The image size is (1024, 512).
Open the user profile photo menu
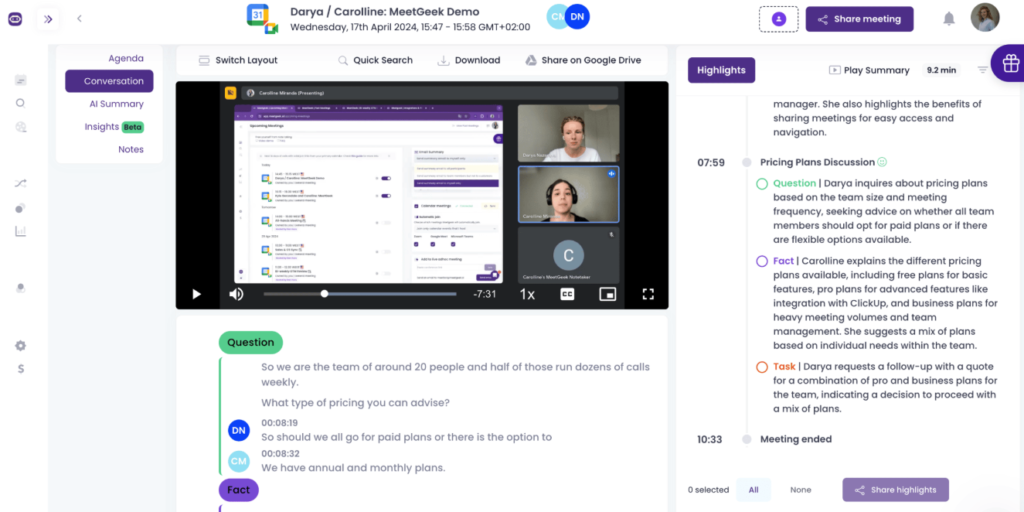click(985, 18)
